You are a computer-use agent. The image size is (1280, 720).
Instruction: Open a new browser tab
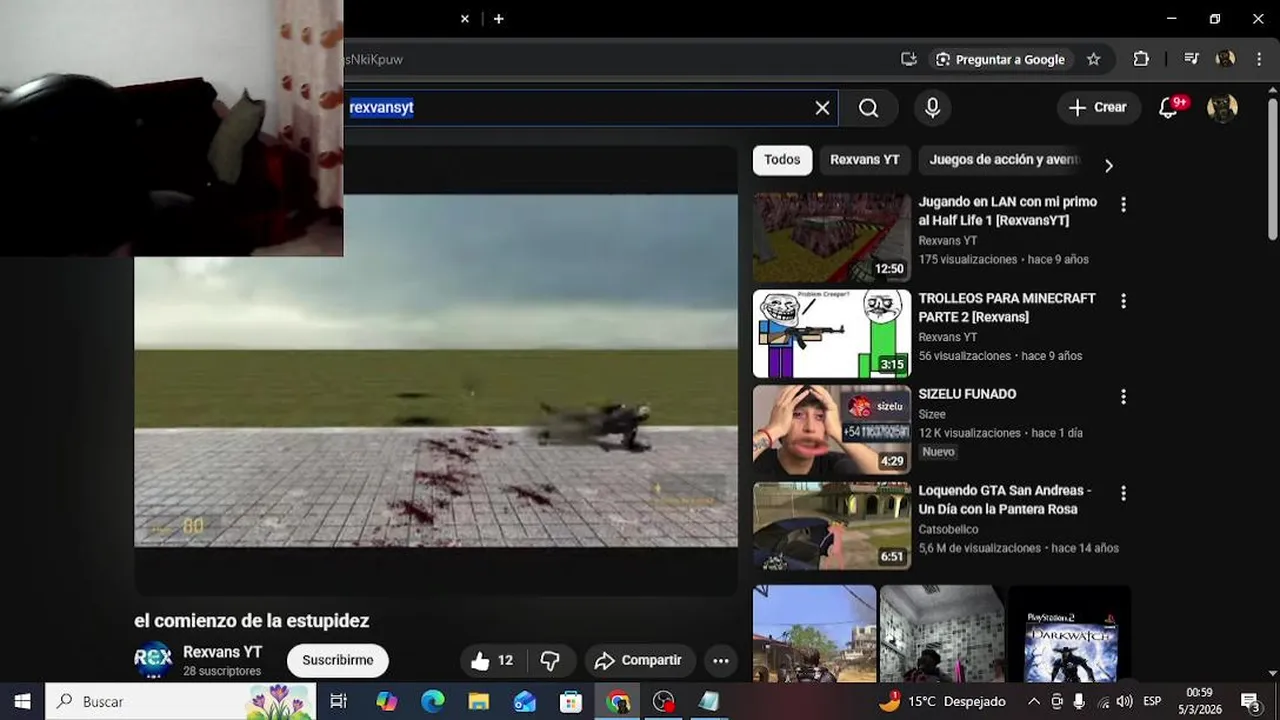pos(498,19)
